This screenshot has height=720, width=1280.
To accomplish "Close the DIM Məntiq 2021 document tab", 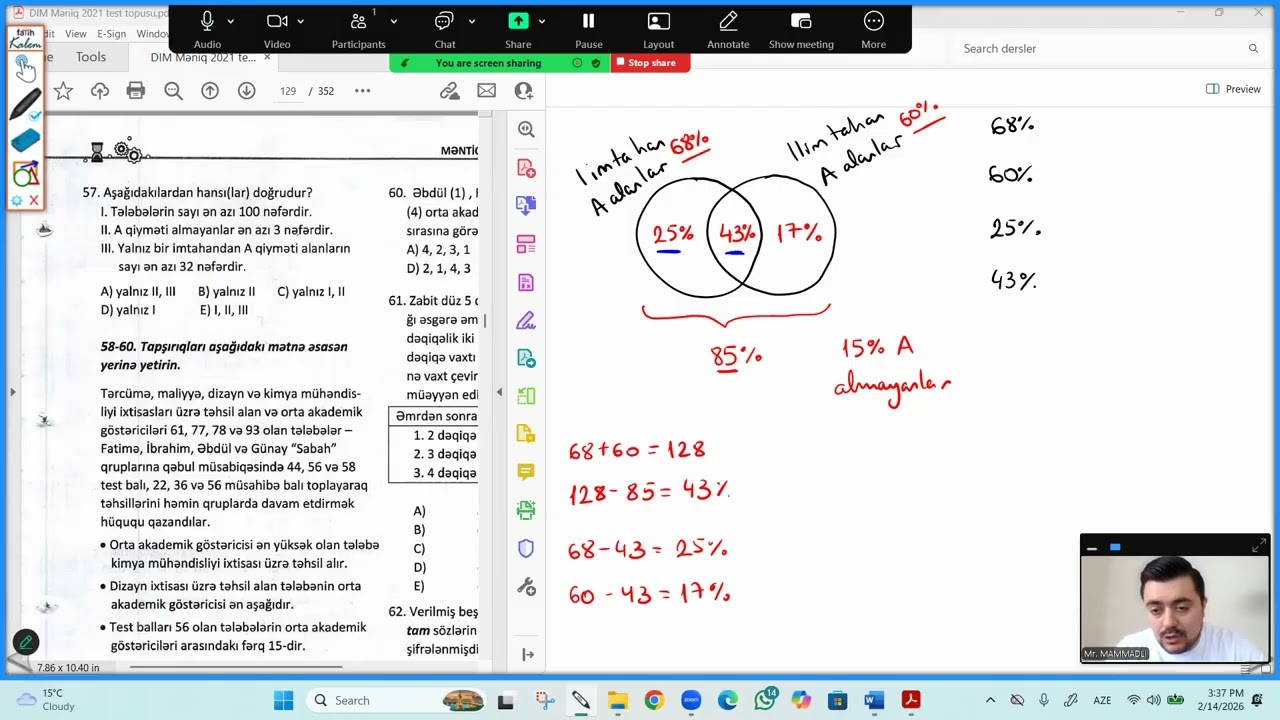I will pyautogui.click(x=267, y=57).
